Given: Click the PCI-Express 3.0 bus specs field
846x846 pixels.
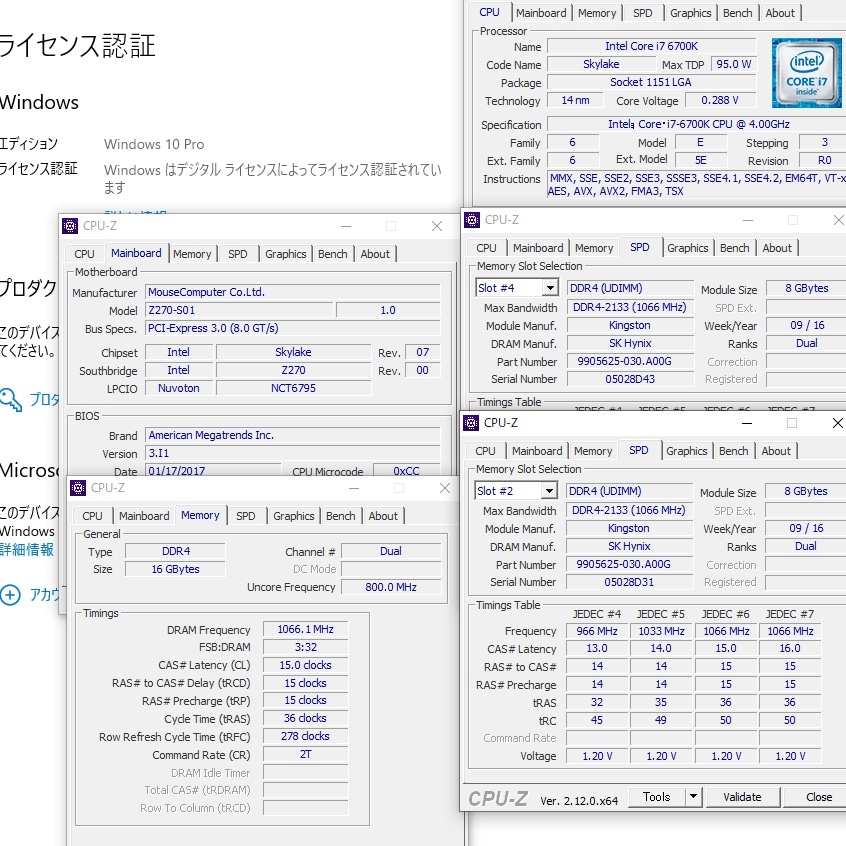Looking at the screenshot, I should pyautogui.click(x=292, y=328).
